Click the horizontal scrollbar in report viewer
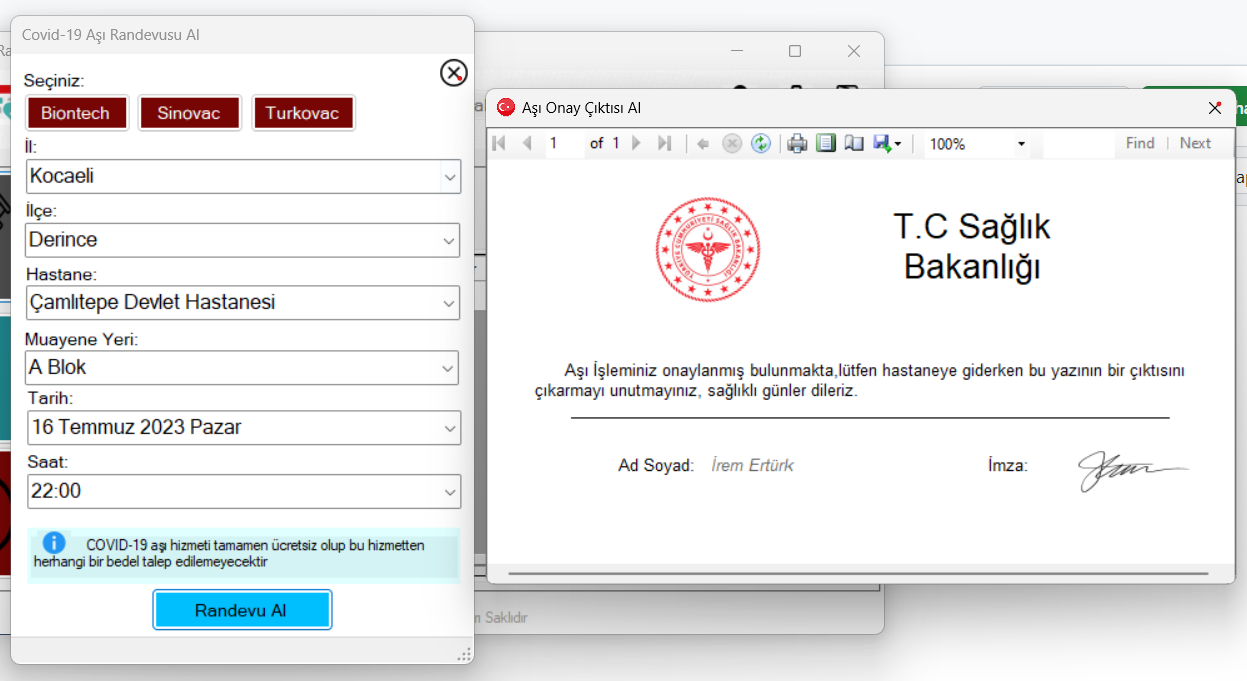This screenshot has width=1247, height=681. click(x=858, y=574)
